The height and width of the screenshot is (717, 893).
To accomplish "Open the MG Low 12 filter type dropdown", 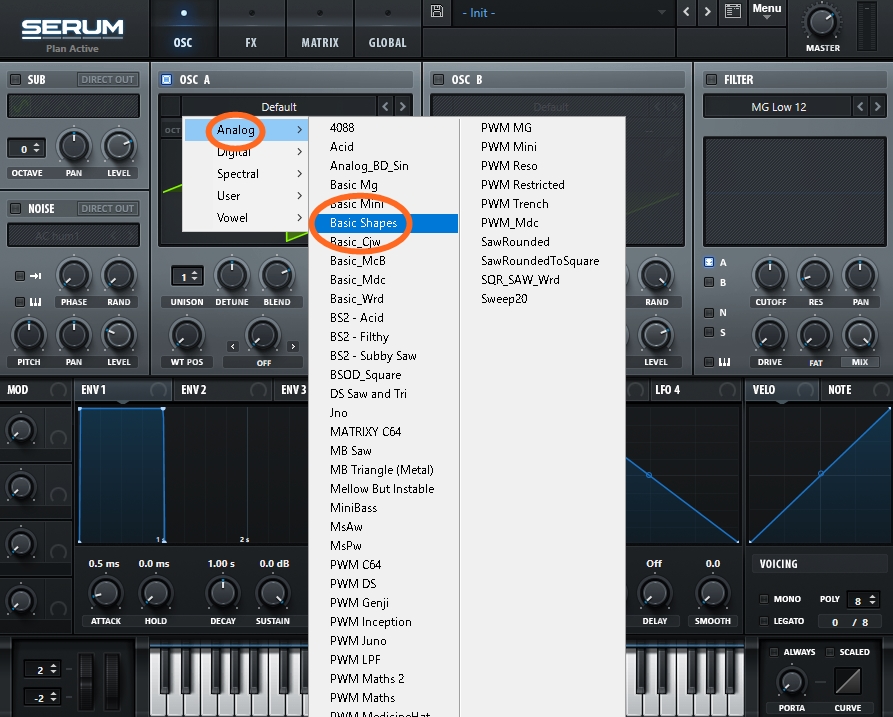I will click(778, 107).
